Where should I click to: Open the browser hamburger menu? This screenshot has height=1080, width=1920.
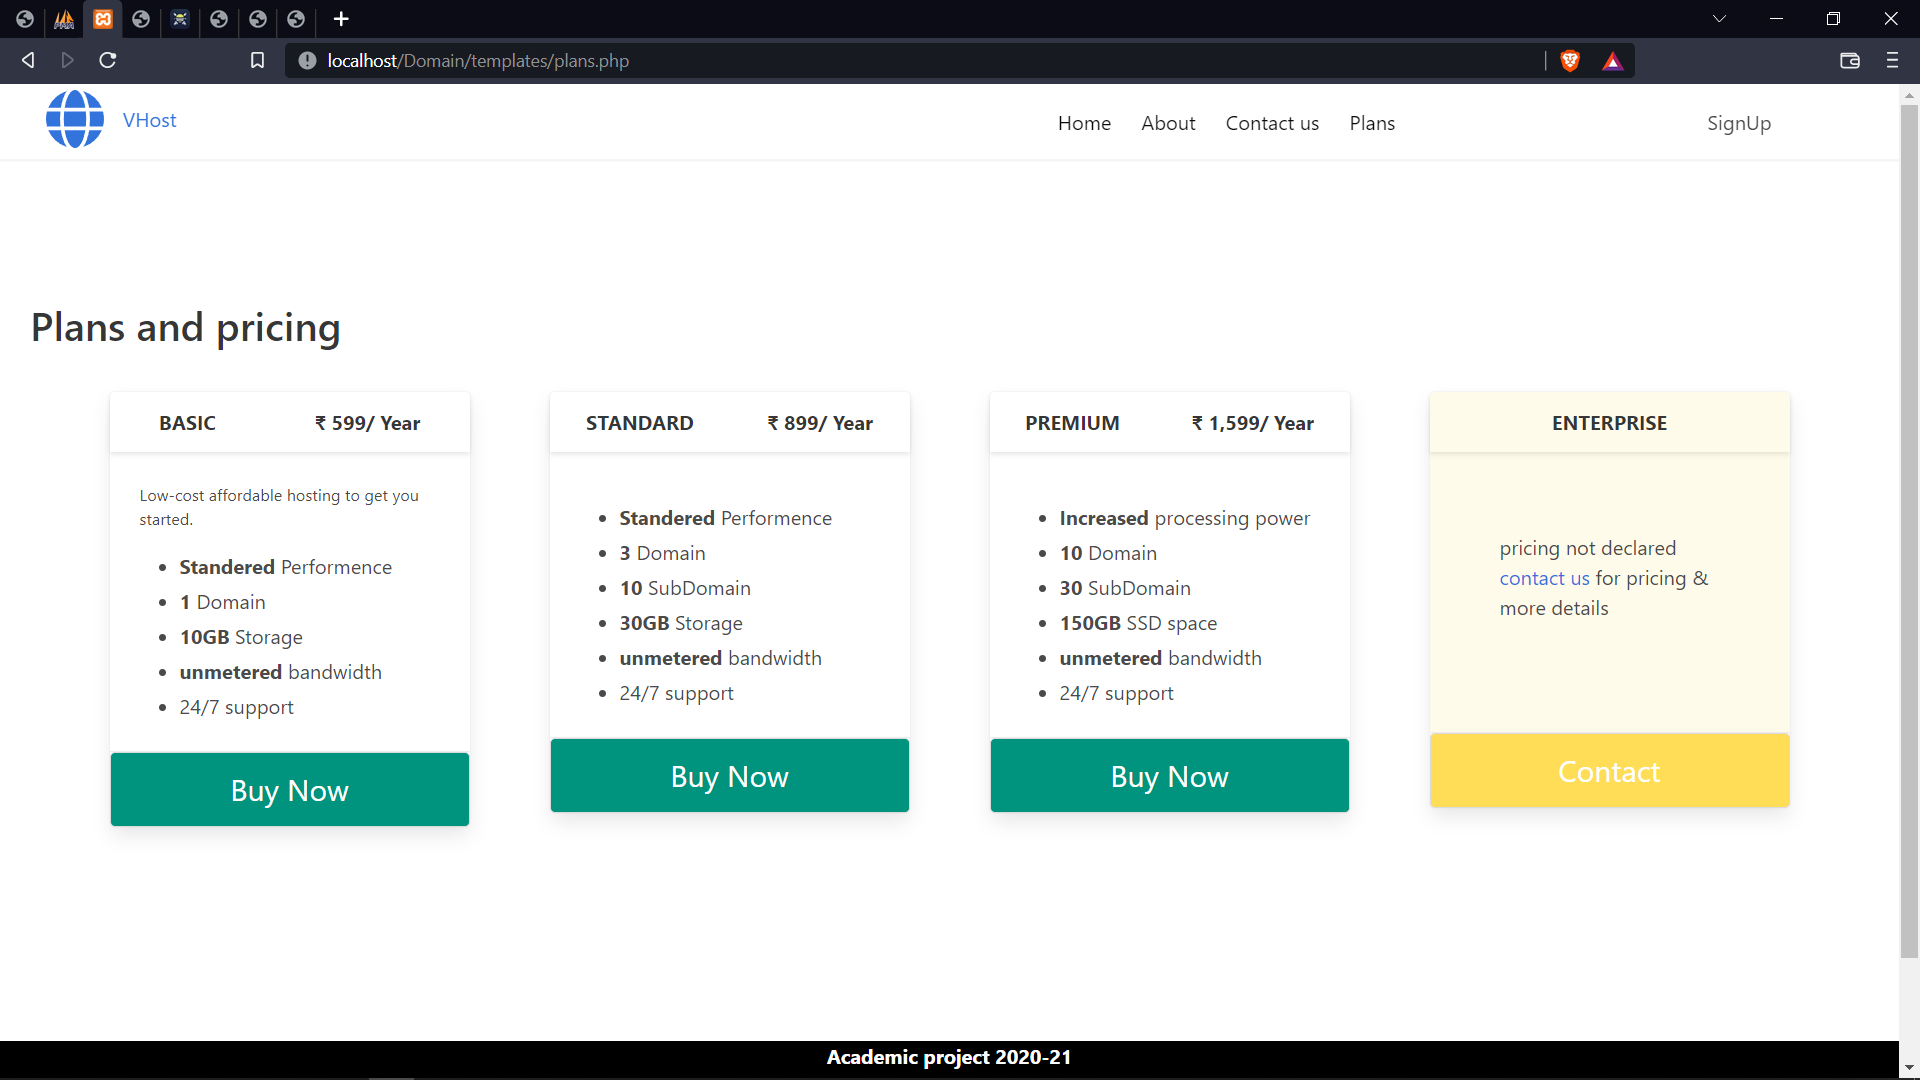1893,61
